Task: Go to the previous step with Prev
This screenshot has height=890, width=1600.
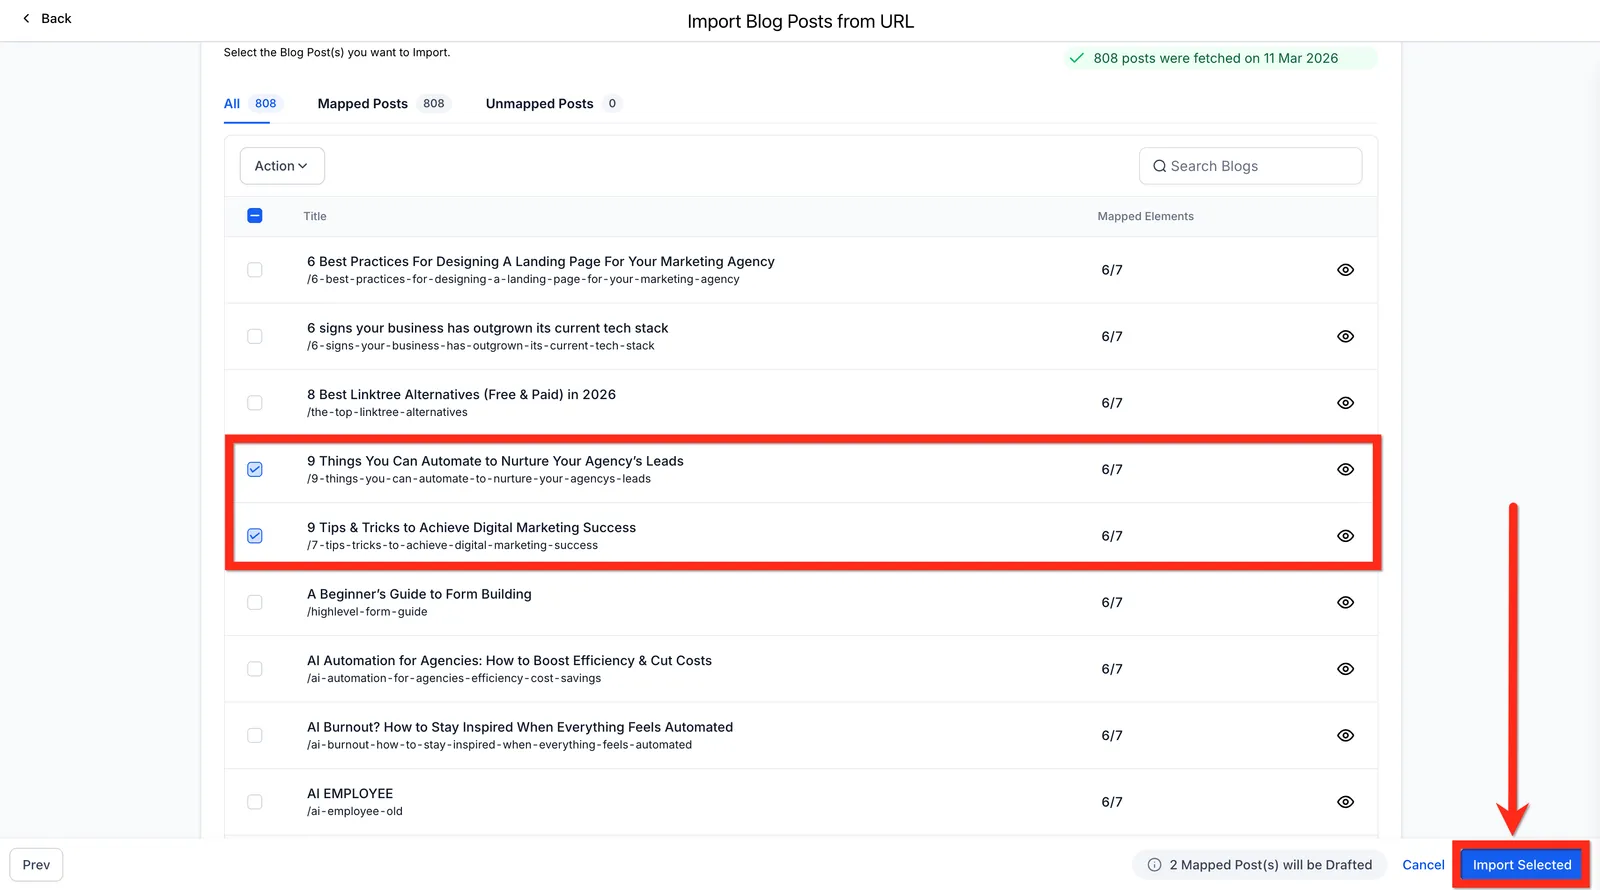Action: (36, 865)
